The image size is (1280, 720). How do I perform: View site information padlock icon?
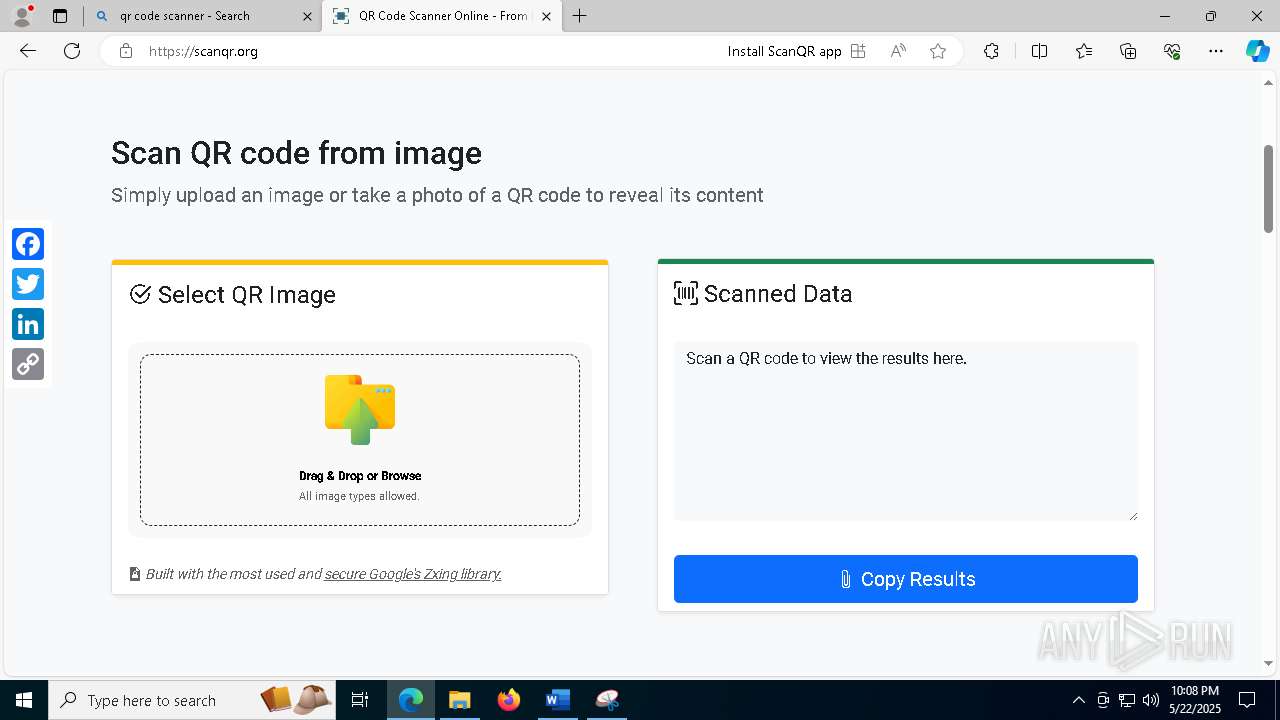(126, 51)
